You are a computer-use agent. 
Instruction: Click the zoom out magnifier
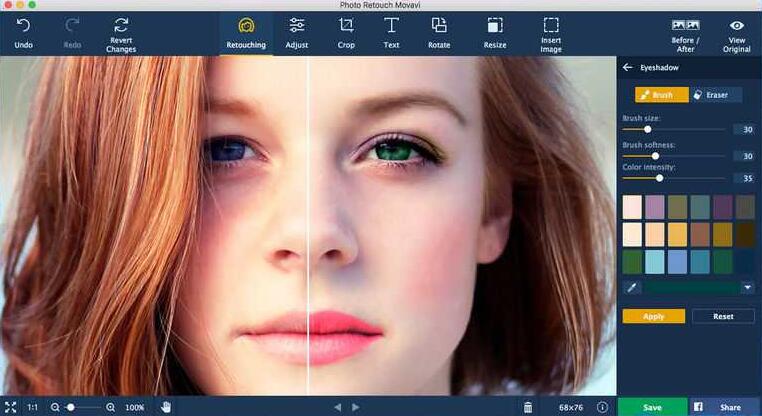54,407
